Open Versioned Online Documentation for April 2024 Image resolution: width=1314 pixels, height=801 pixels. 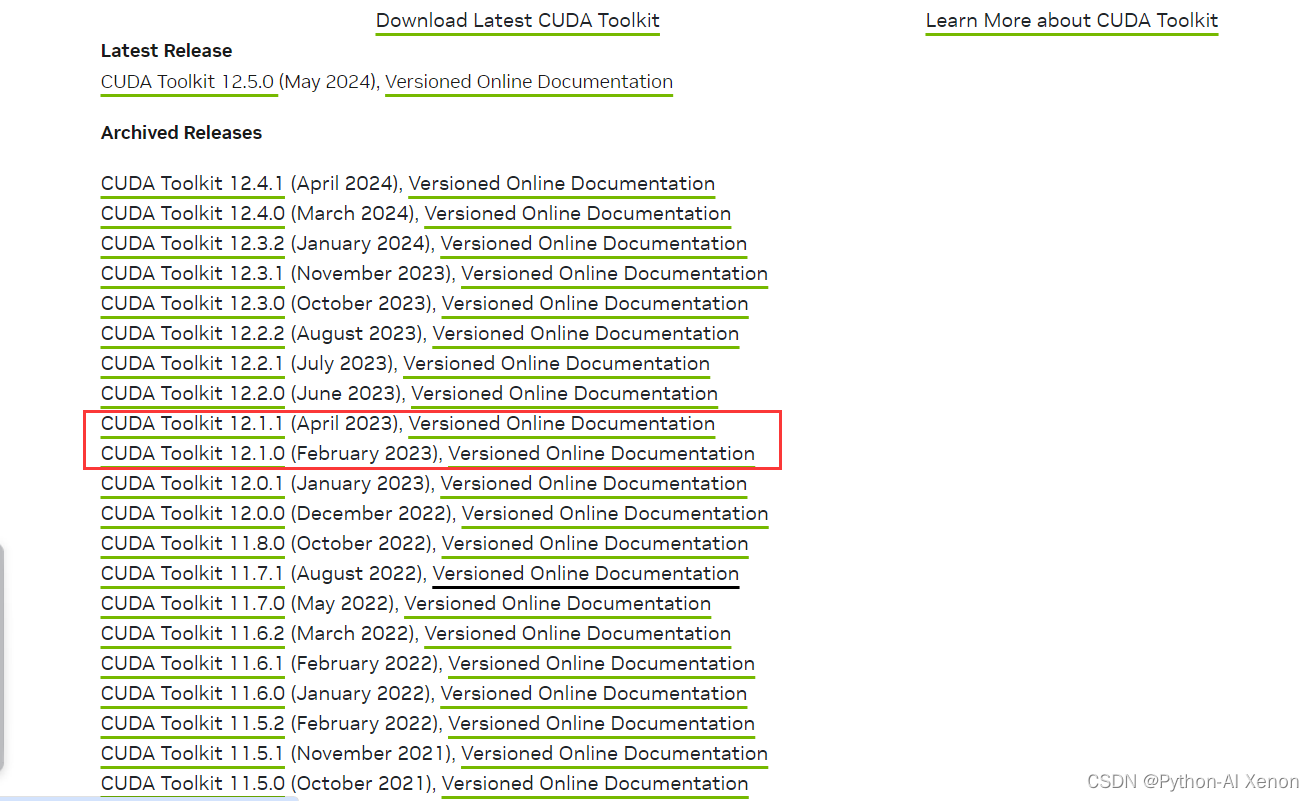[x=562, y=184]
